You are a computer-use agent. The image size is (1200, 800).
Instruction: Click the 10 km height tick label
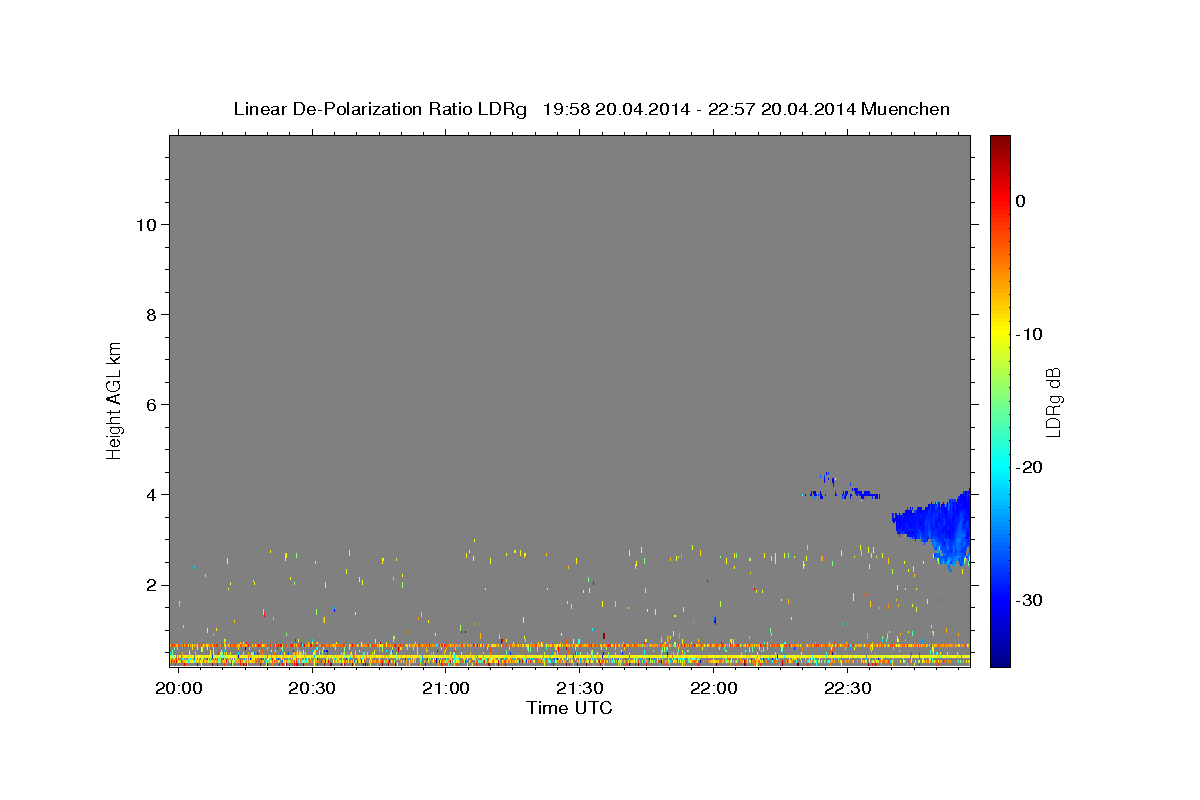(x=146, y=224)
